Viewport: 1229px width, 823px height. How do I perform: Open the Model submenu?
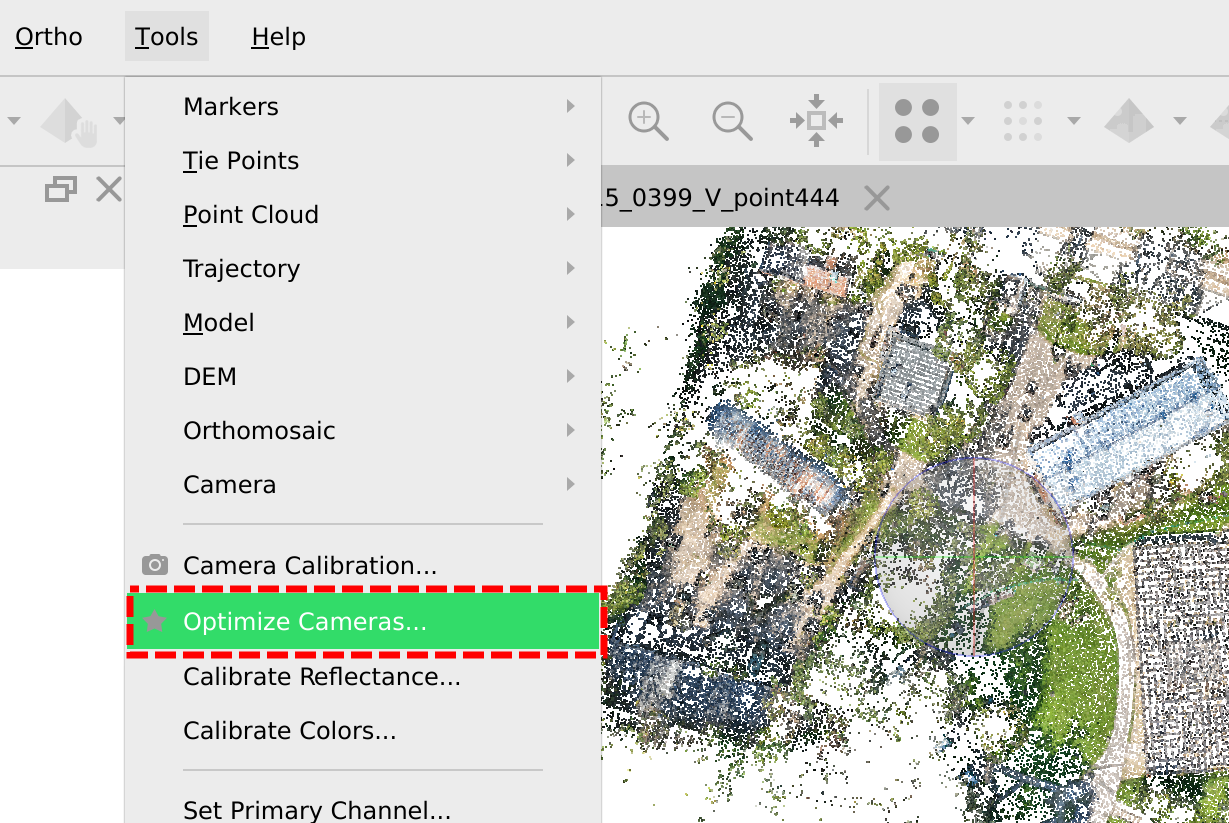point(364,322)
